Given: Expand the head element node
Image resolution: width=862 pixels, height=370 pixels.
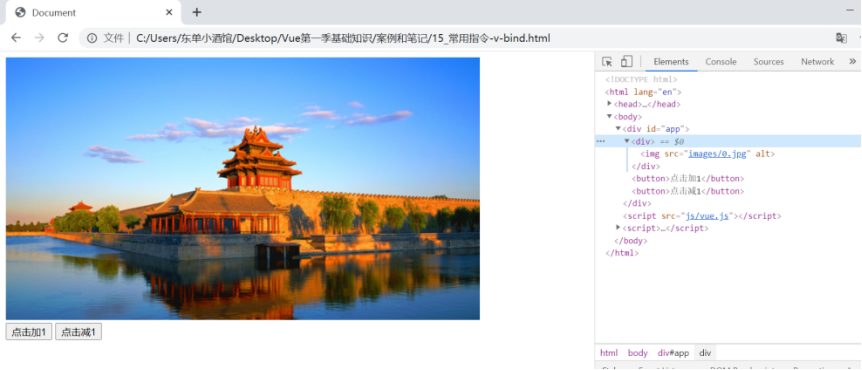Looking at the screenshot, I should pos(609,103).
